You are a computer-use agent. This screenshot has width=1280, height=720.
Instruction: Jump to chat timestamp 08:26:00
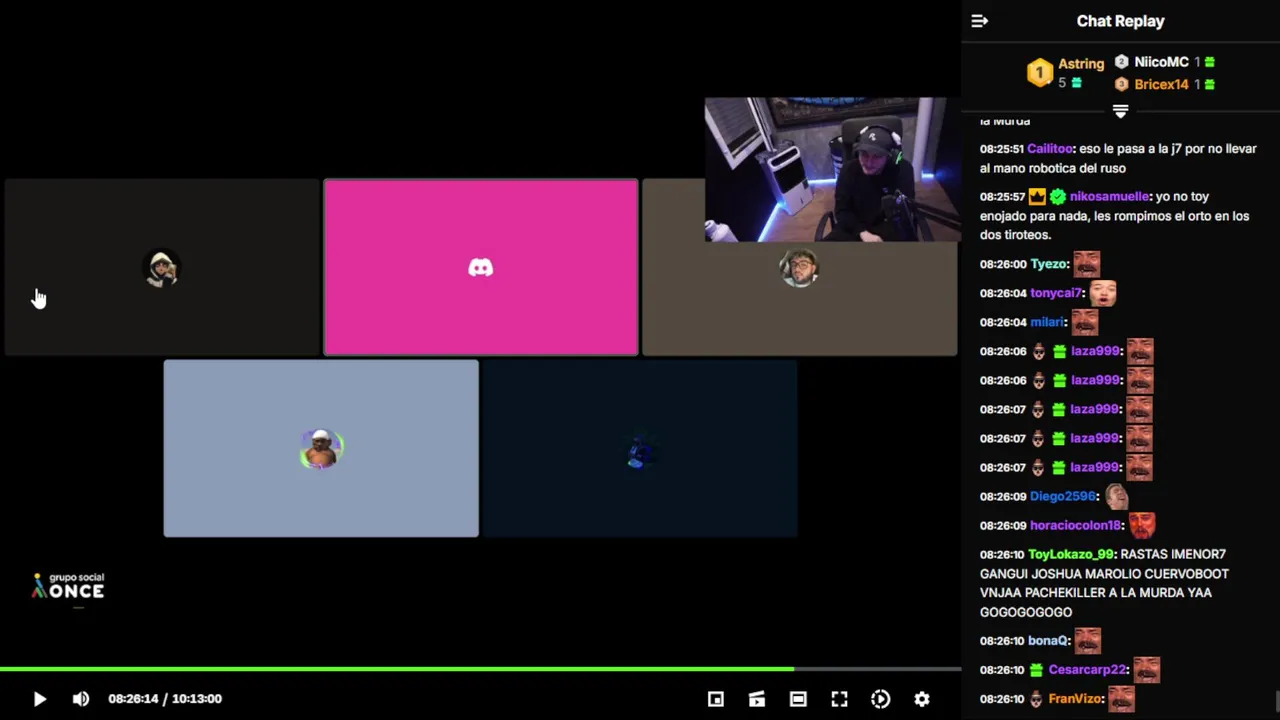1003,264
